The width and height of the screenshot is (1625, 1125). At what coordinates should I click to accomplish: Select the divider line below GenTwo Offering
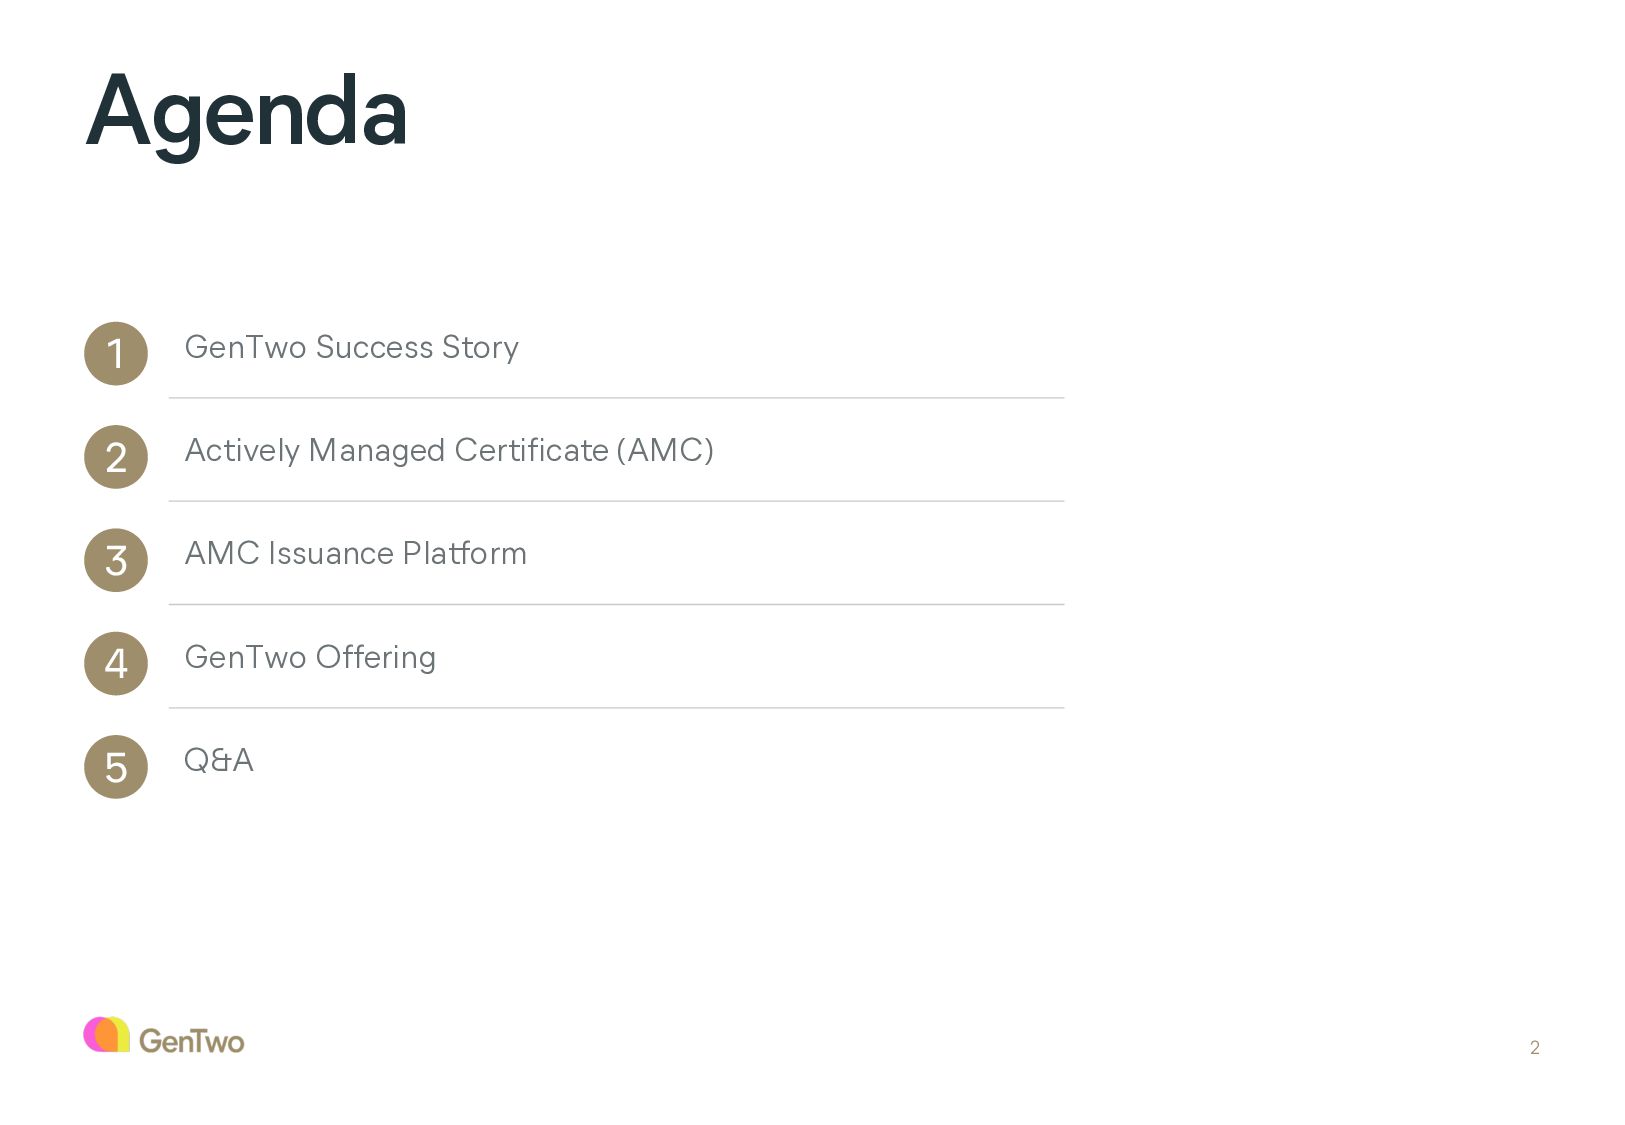click(x=616, y=708)
